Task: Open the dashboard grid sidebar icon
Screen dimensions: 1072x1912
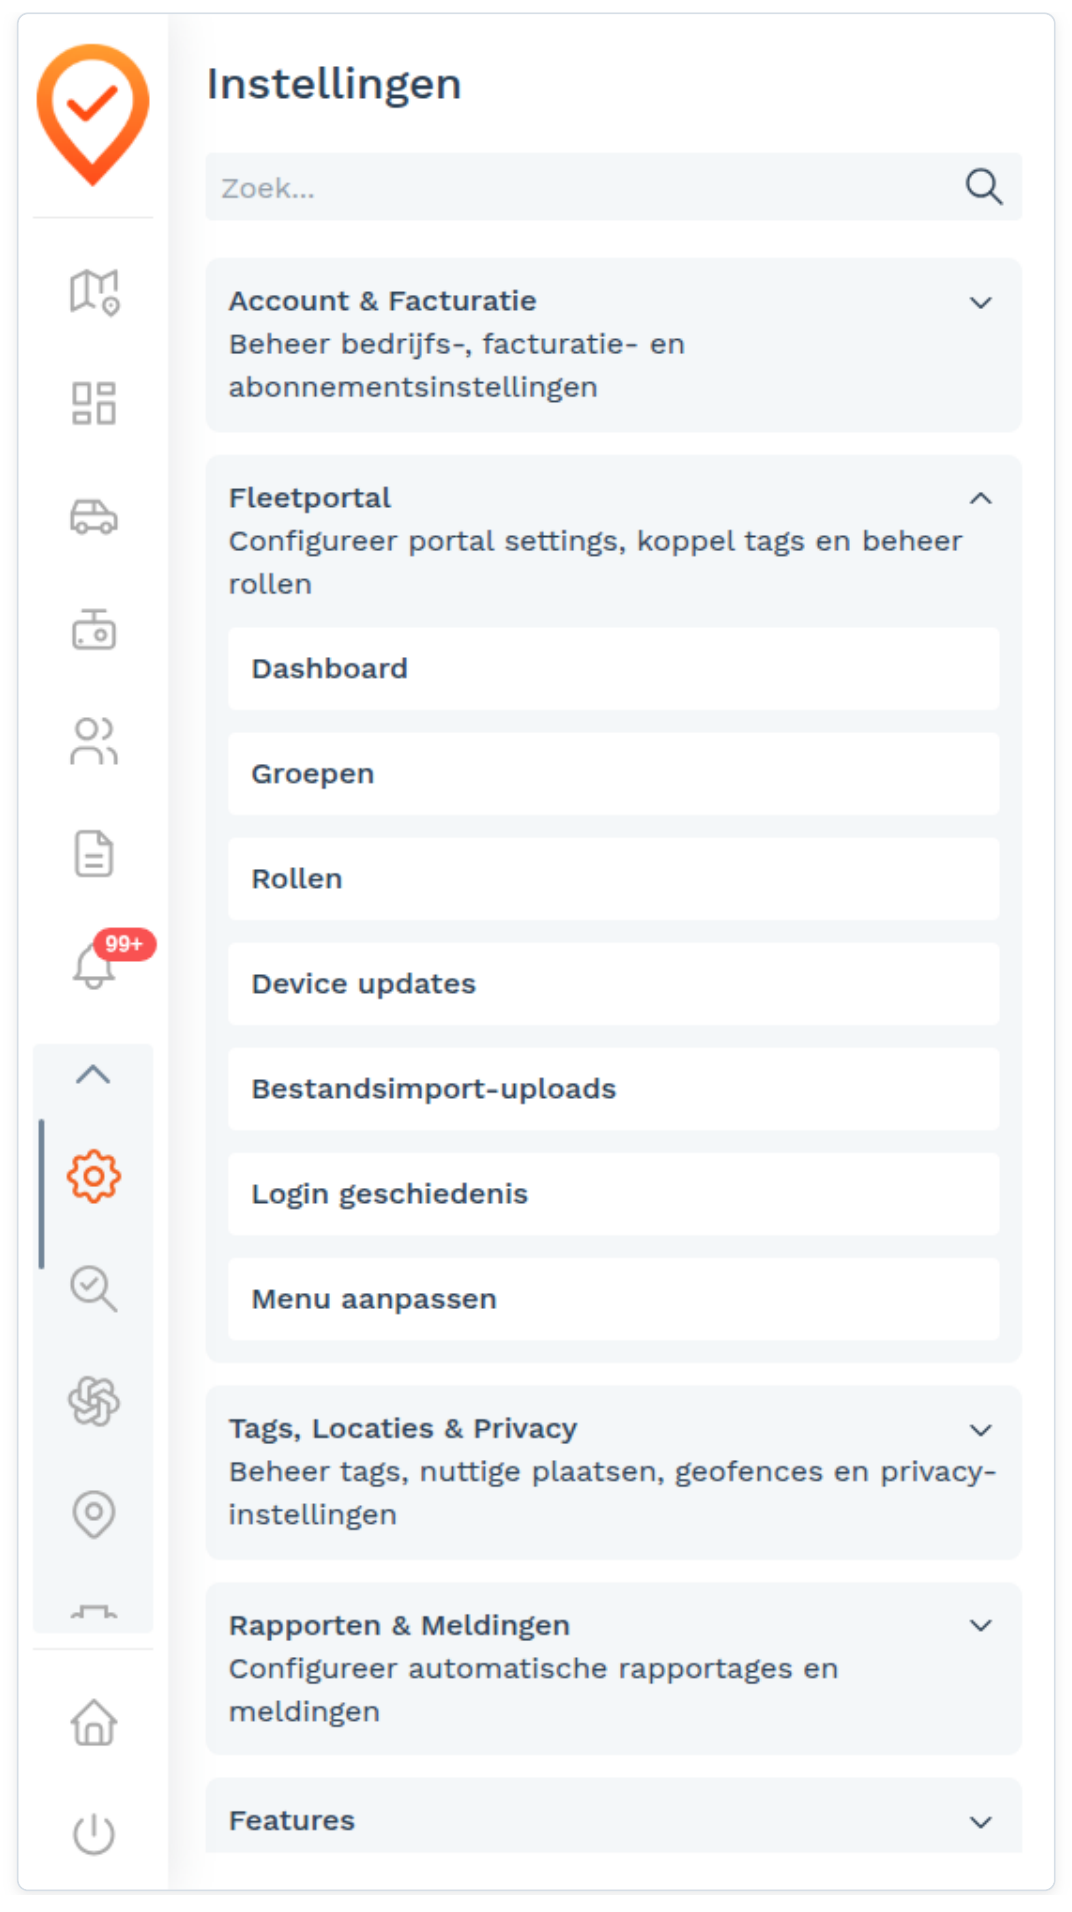Action: (x=94, y=403)
